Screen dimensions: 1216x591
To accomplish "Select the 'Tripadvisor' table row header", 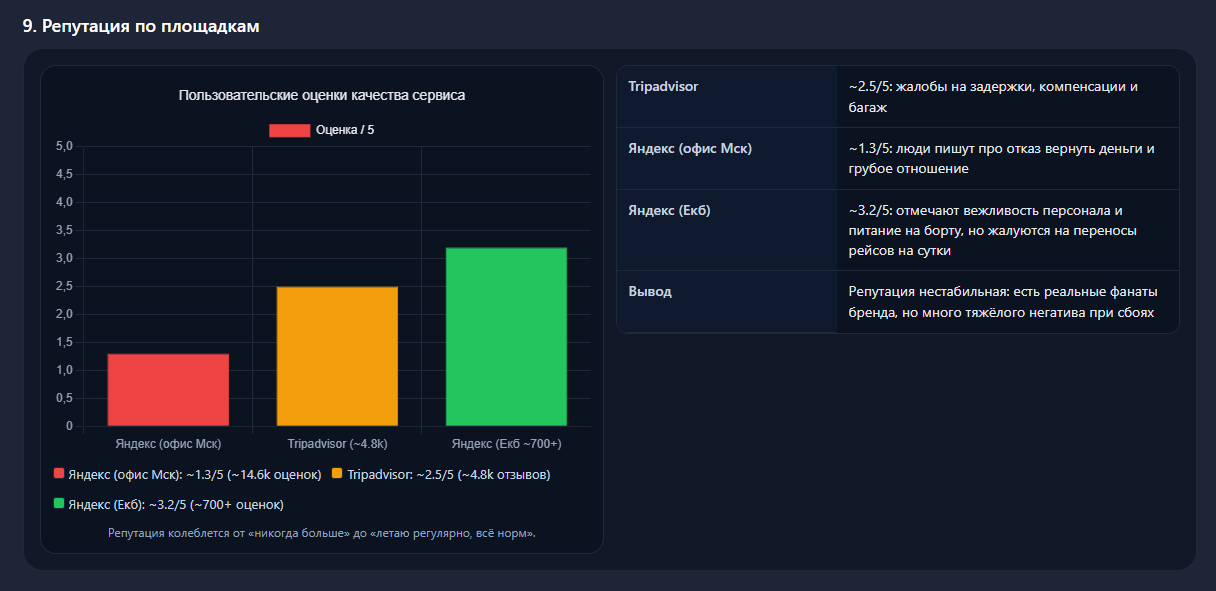I will click(663, 87).
